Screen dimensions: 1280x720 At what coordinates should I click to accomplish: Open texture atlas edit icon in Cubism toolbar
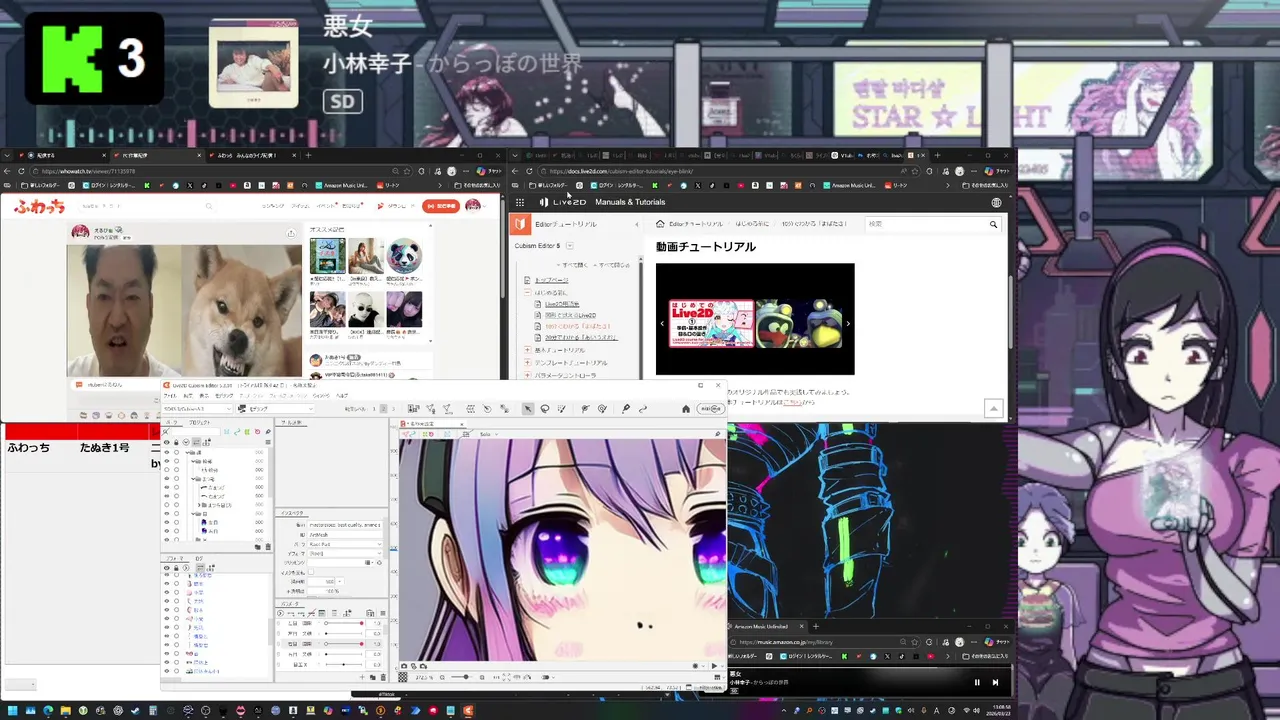[414, 409]
